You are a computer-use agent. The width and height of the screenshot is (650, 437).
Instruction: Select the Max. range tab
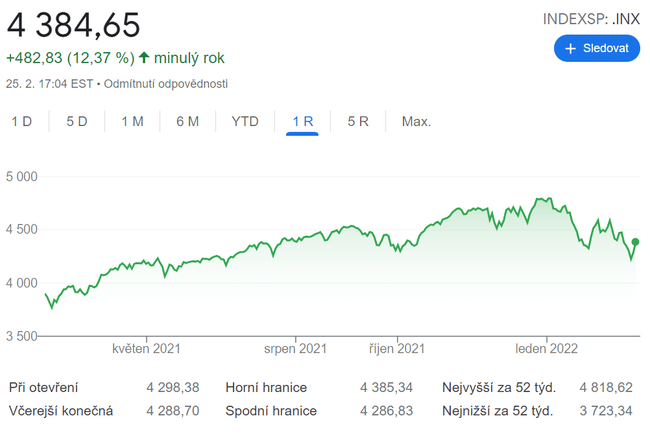(416, 122)
